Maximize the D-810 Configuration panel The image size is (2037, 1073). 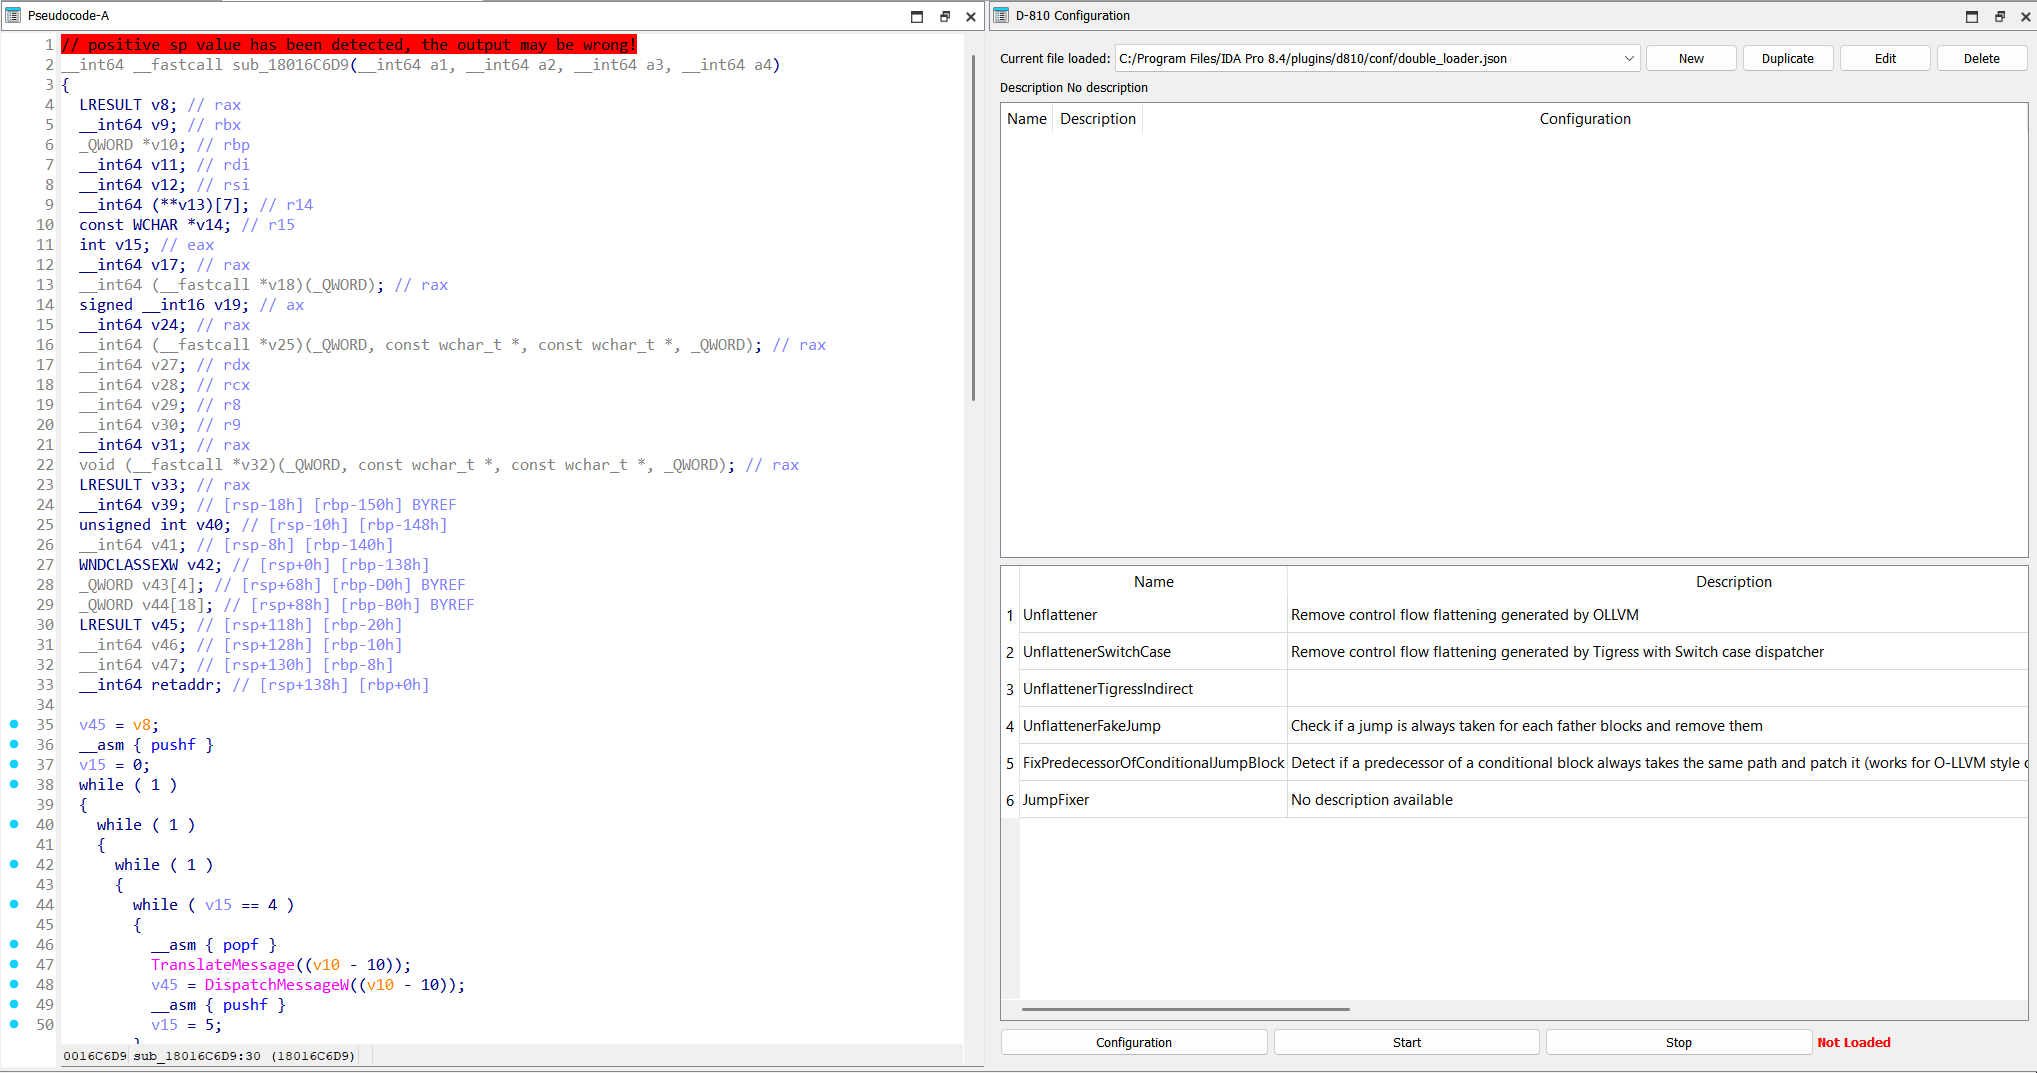1971,16
